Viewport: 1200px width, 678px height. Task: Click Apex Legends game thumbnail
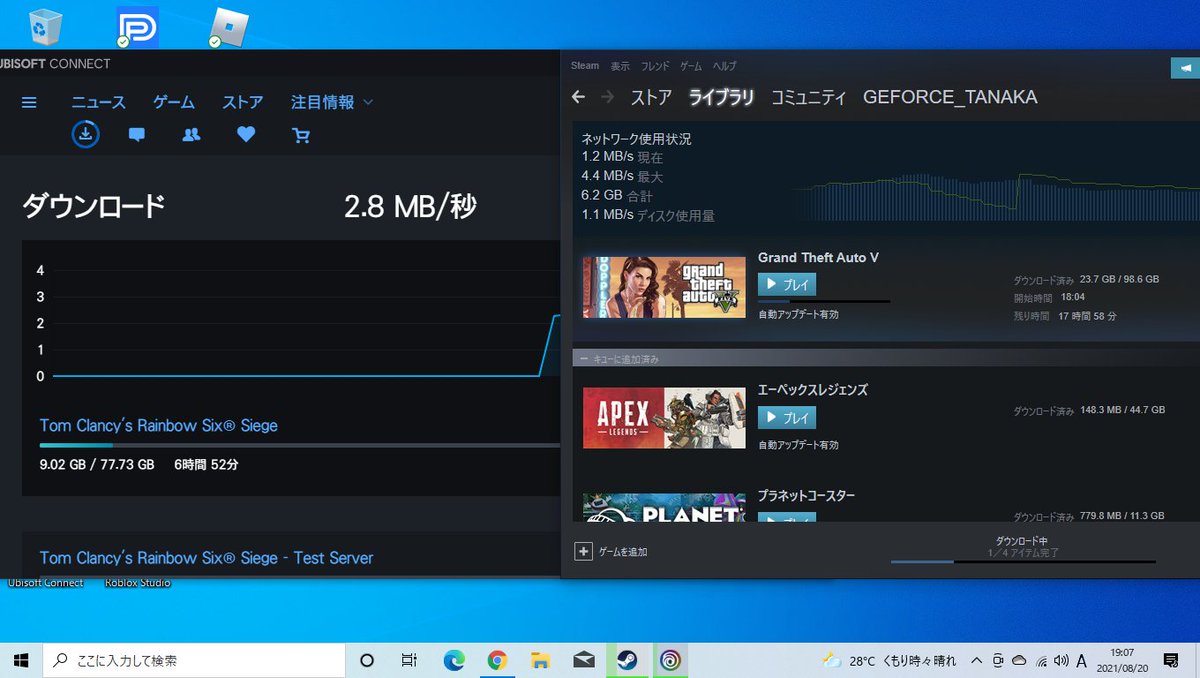pyautogui.click(x=664, y=418)
